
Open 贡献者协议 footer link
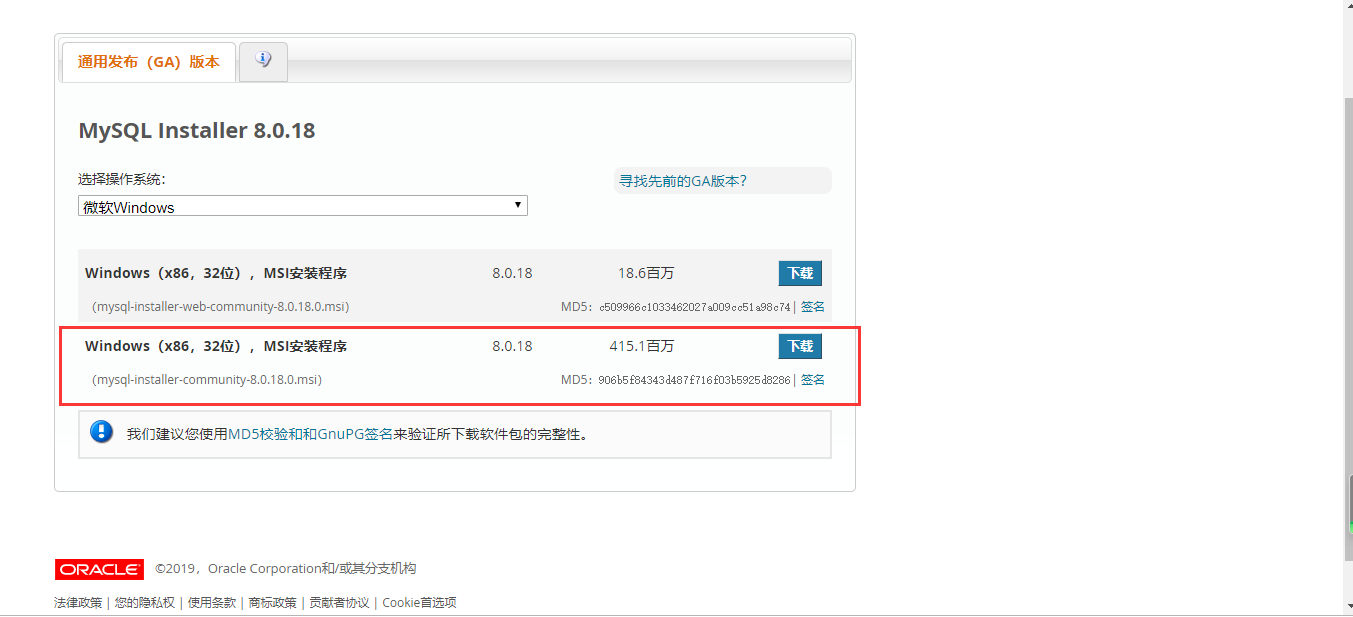coord(339,603)
